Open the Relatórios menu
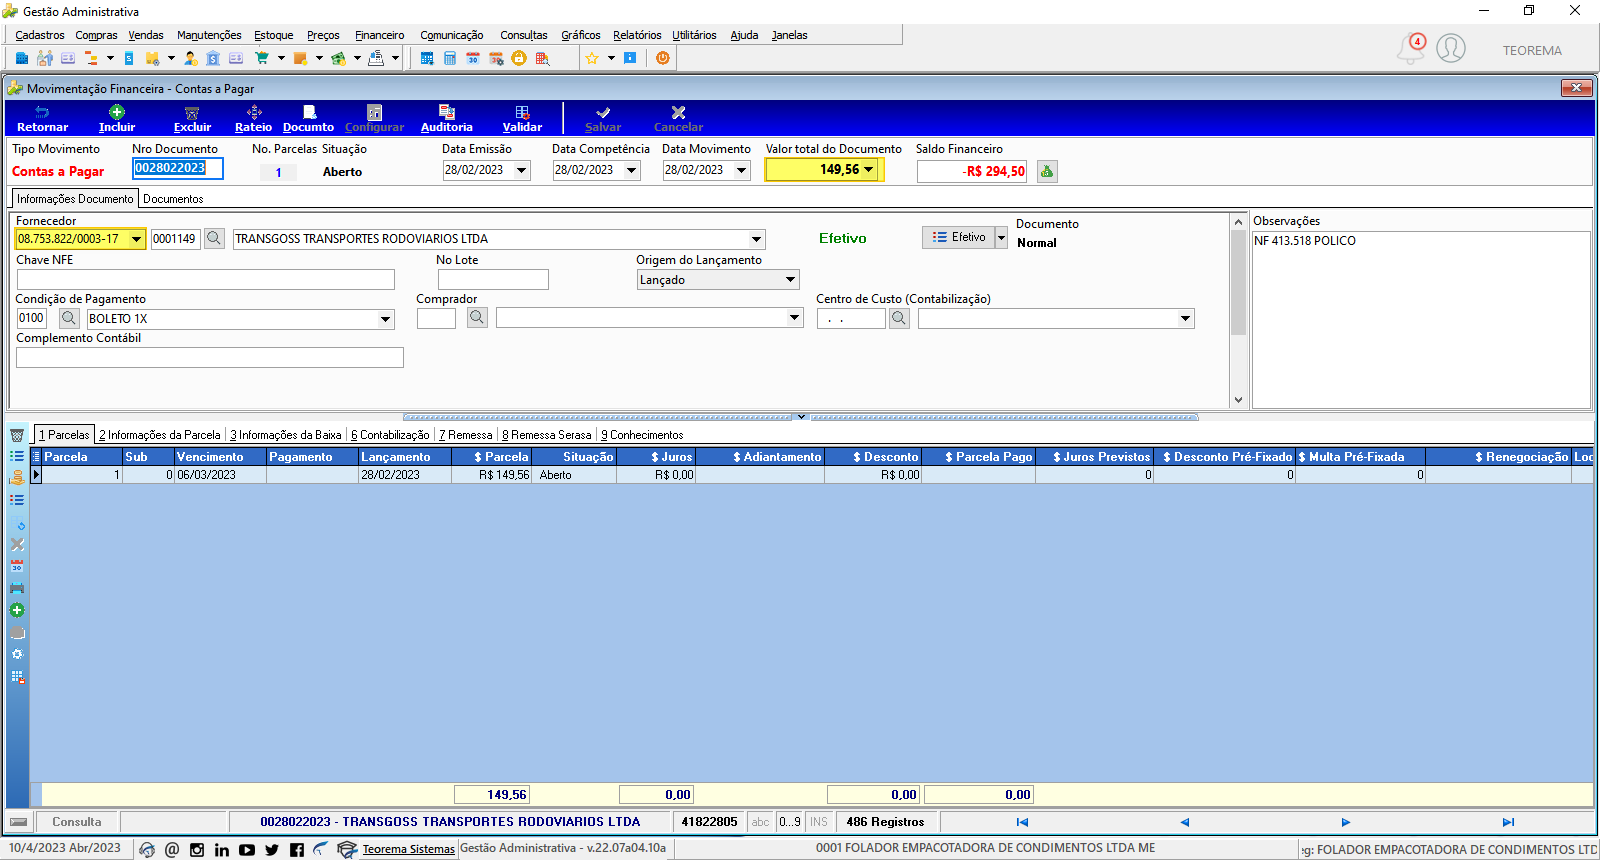Image resolution: width=1600 pixels, height=860 pixels. click(x=637, y=35)
